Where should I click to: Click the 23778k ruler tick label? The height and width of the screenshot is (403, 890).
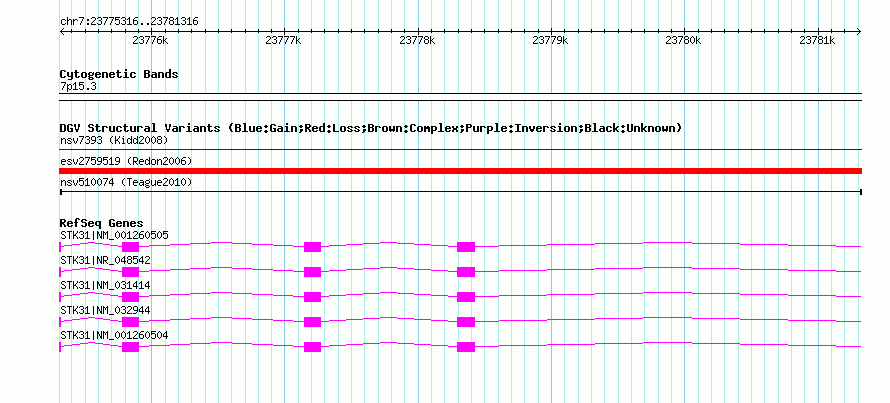click(417, 40)
